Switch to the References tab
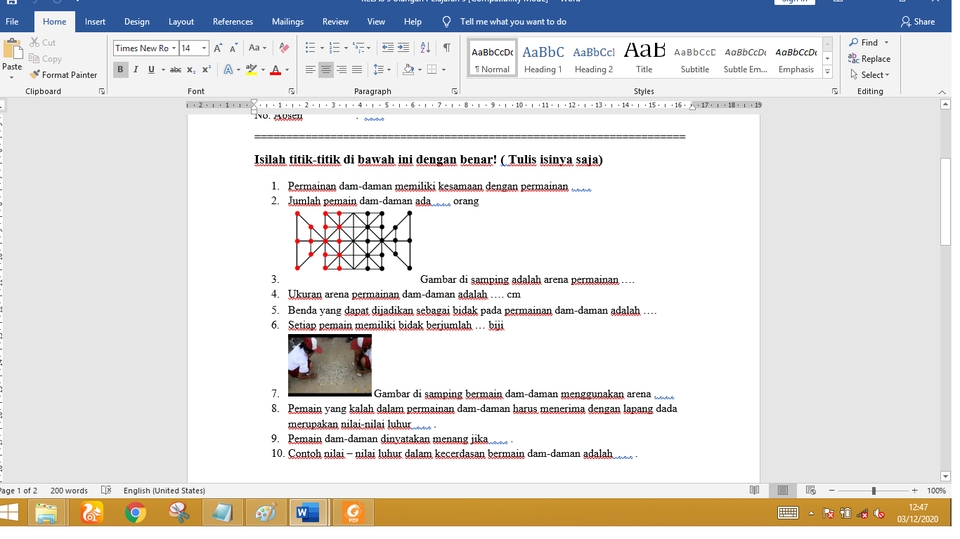The width and height of the screenshot is (960, 539). [233, 21]
